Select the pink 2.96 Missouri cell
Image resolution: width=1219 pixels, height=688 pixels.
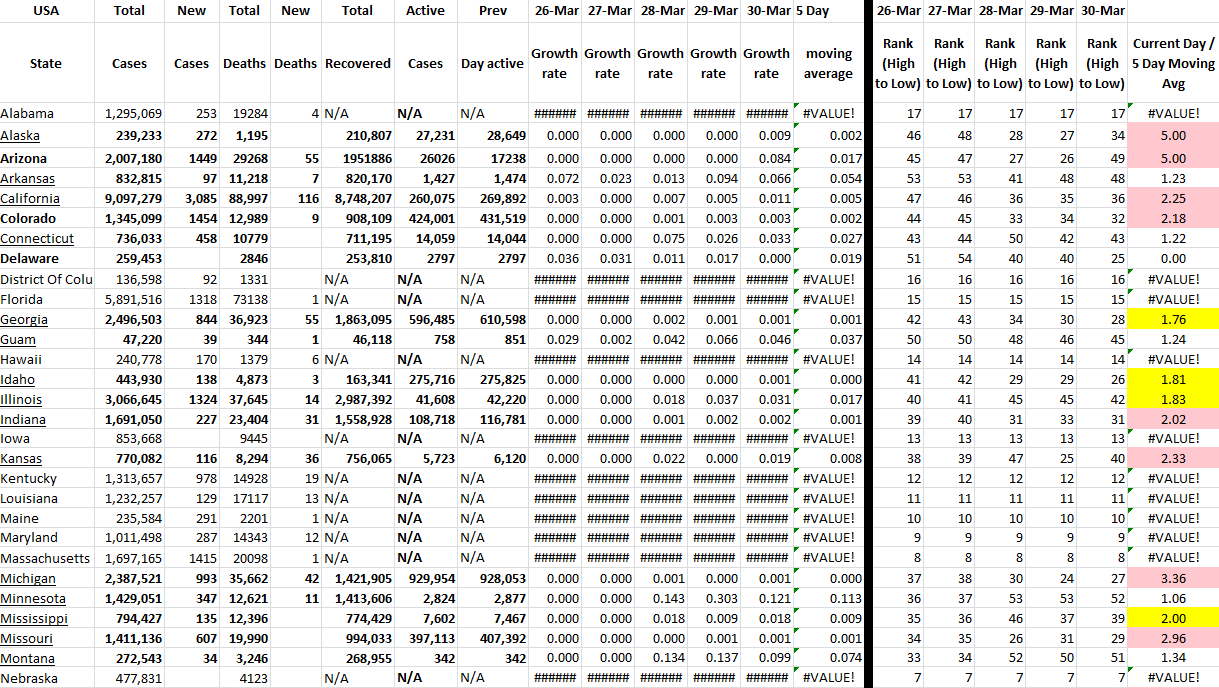click(x=1173, y=639)
